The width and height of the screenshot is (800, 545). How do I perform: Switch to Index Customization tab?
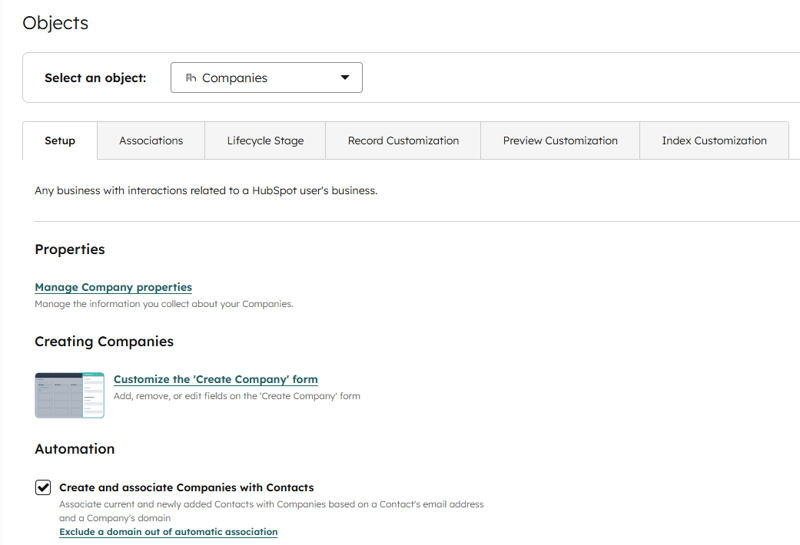(x=714, y=141)
